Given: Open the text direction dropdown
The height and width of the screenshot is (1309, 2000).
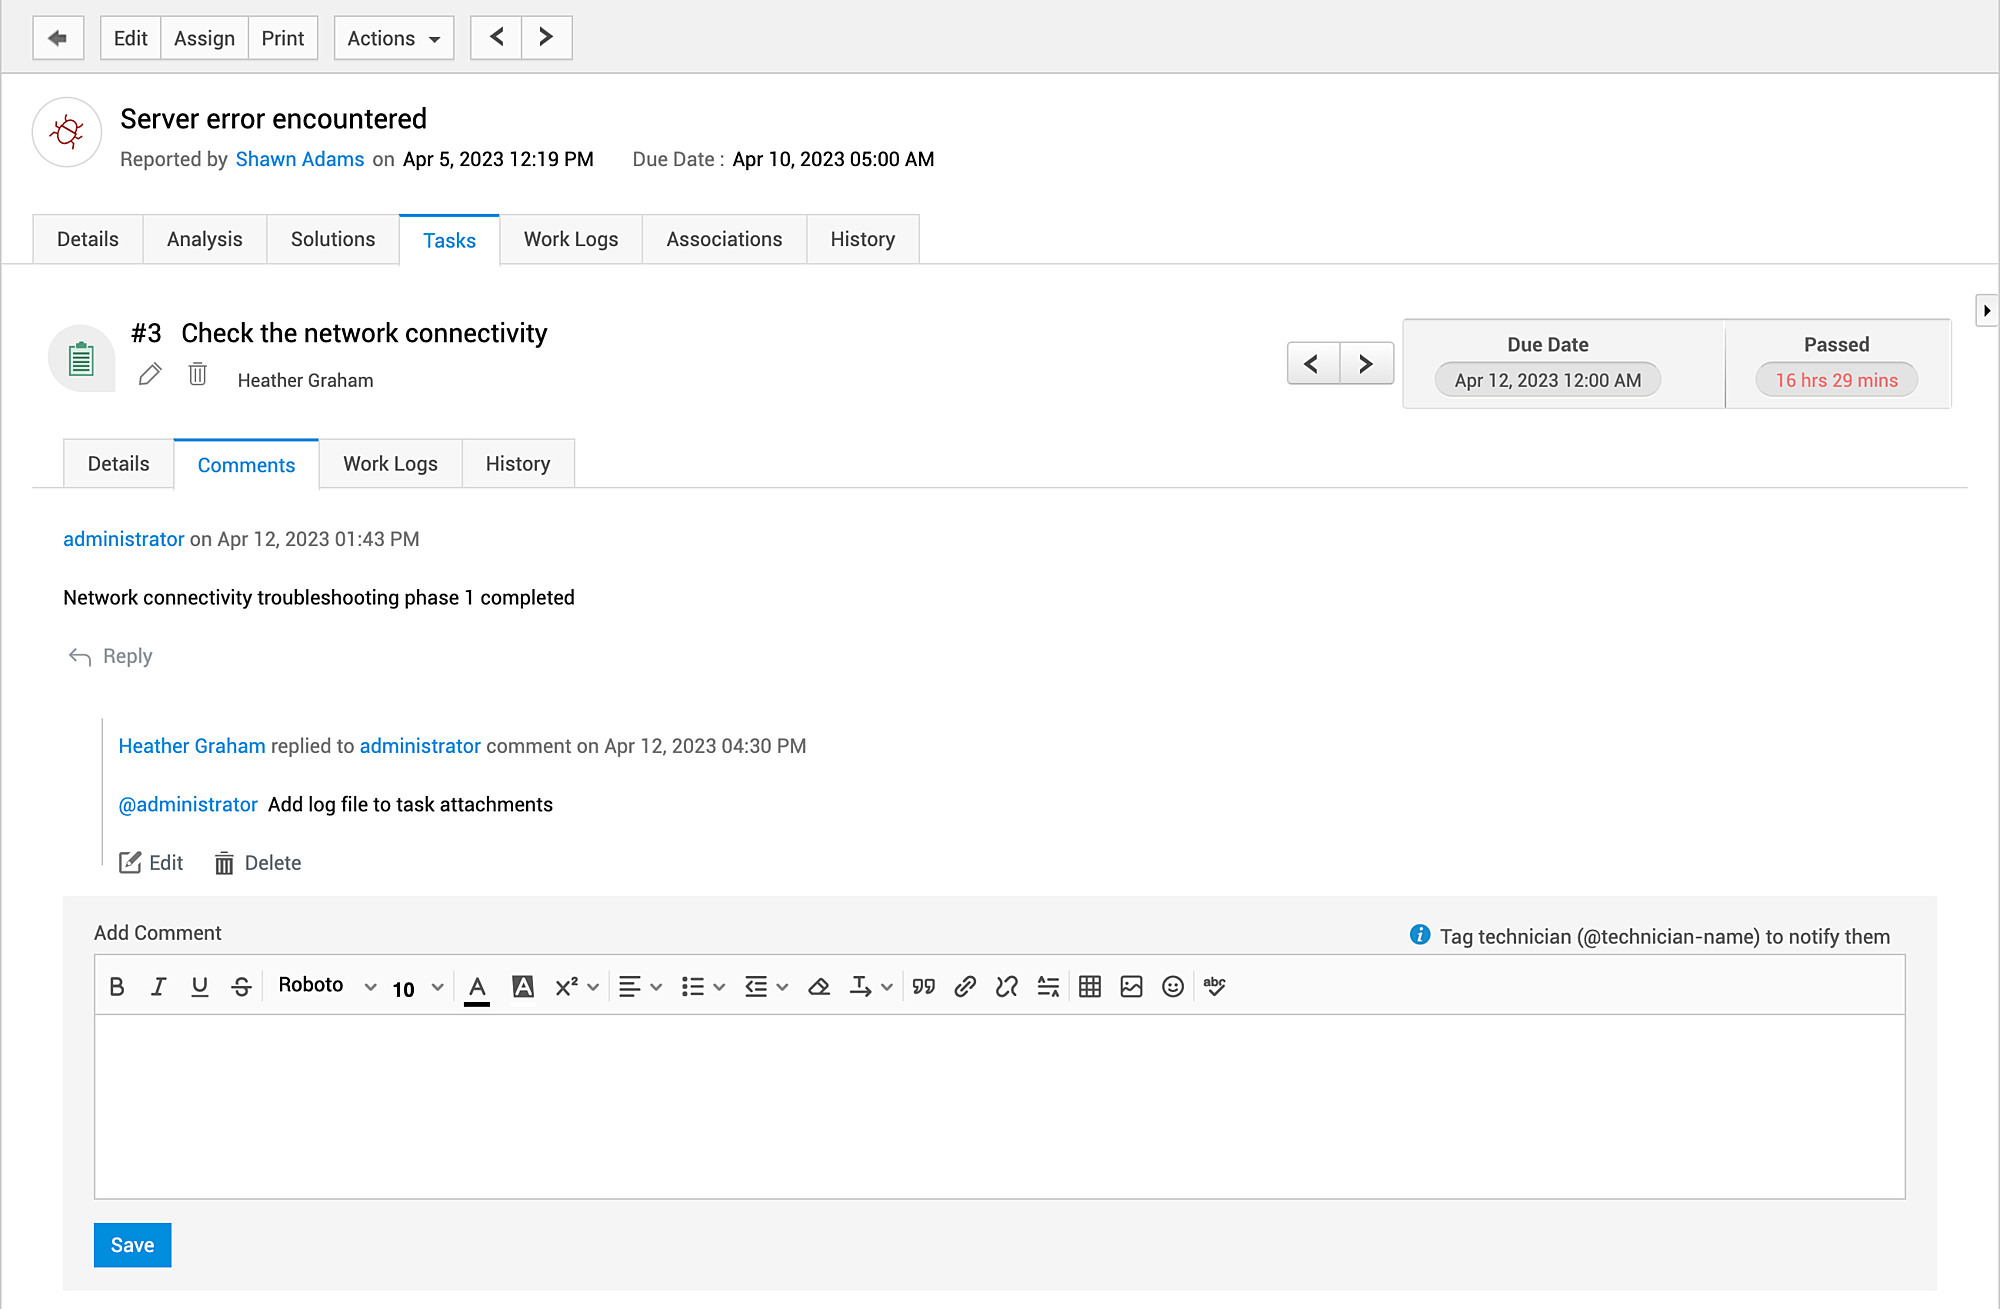Looking at the screenshot, I should [871, 987].
